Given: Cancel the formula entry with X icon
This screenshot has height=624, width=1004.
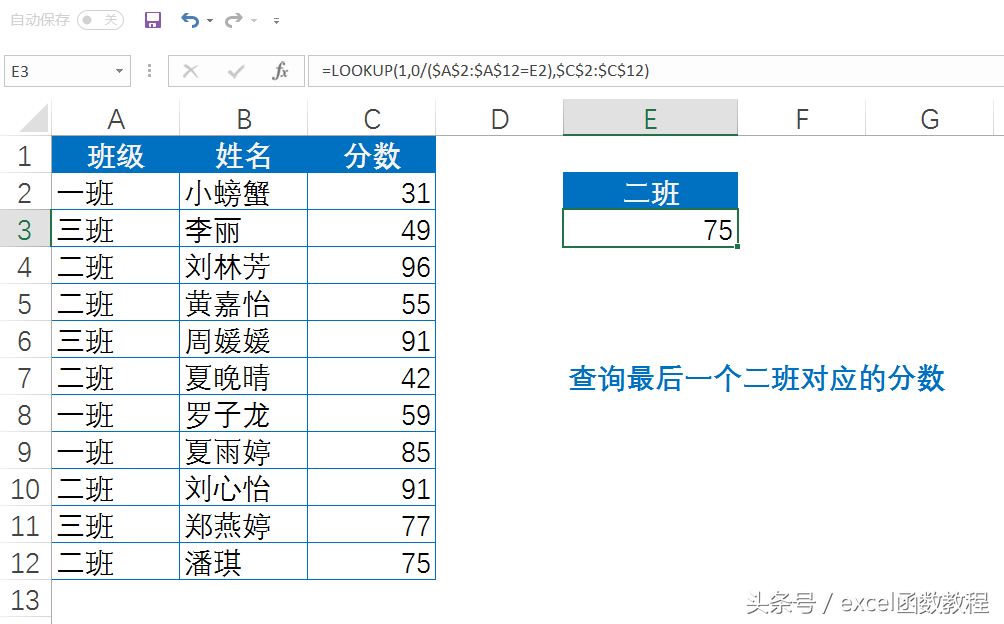Looking at the screenshot, I should click(x=190, y=71).
